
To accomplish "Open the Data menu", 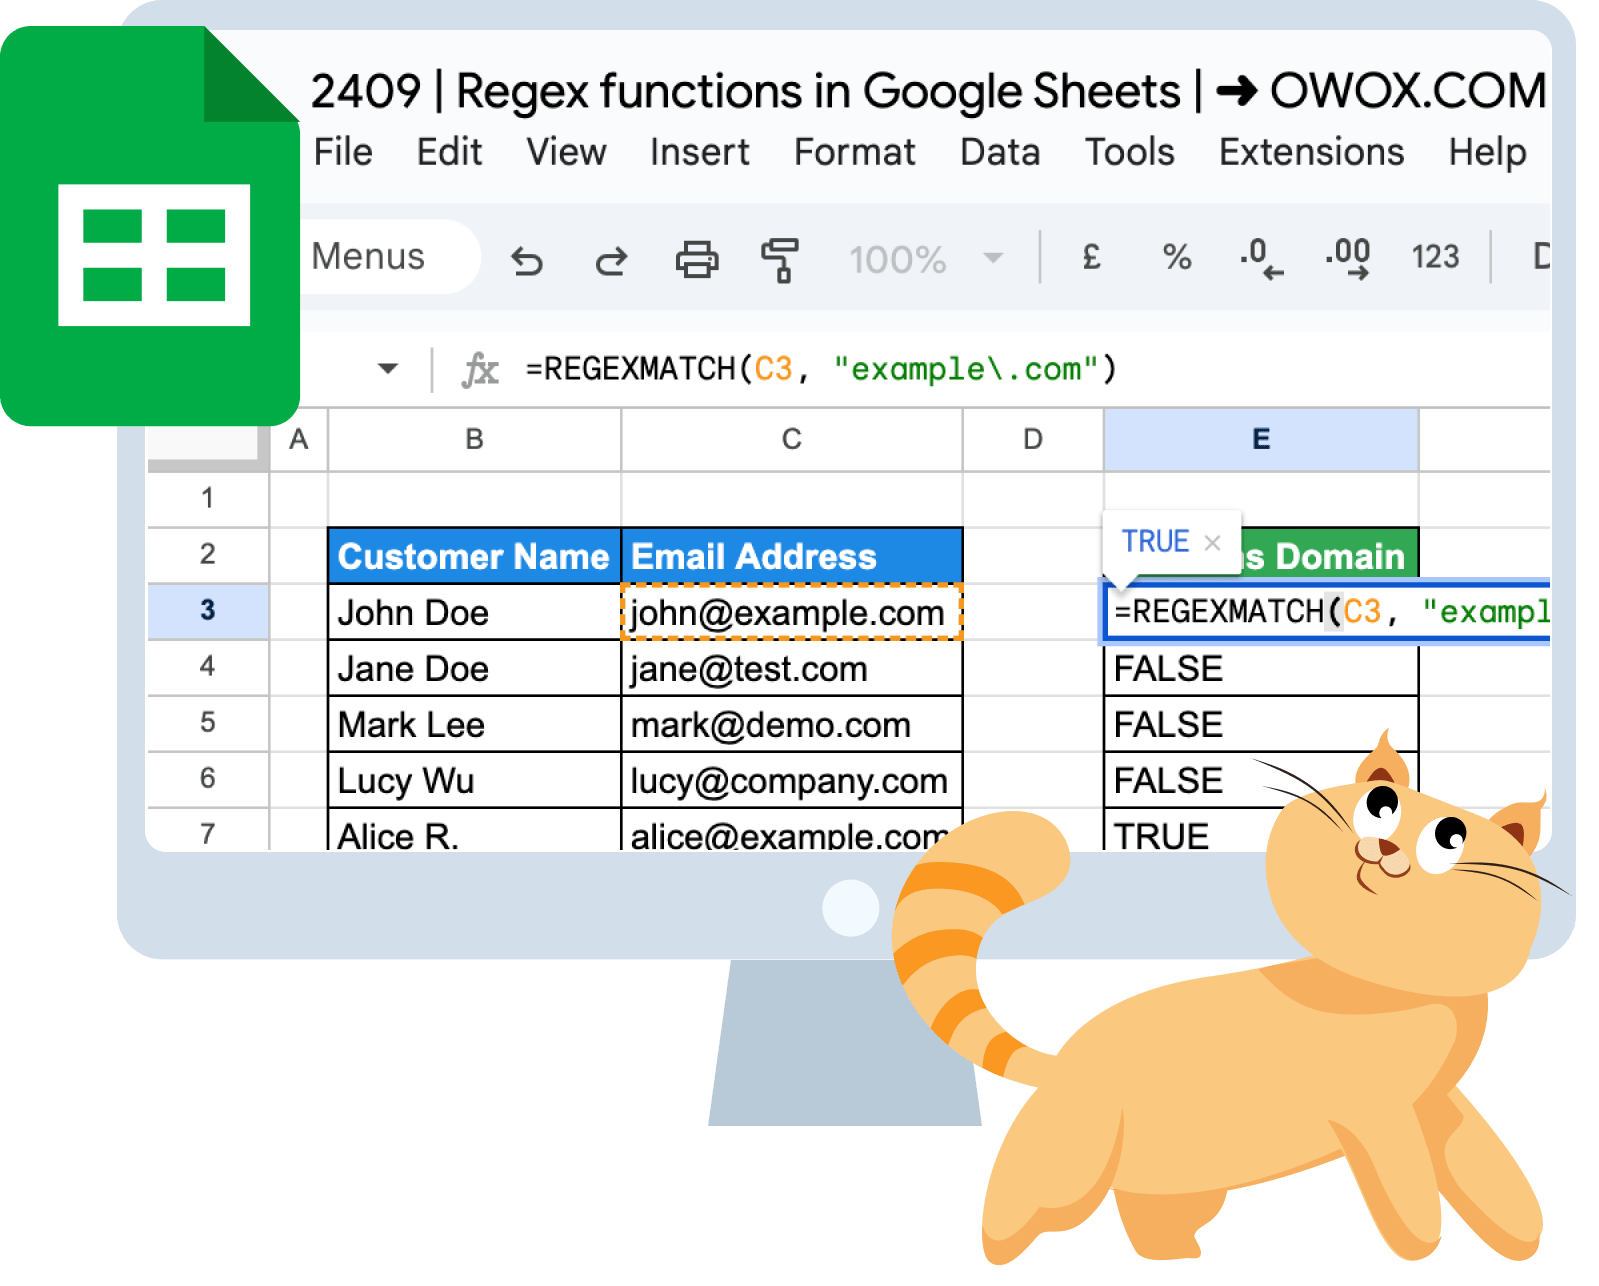I will pyautogui.click(x=1000, y=152).
